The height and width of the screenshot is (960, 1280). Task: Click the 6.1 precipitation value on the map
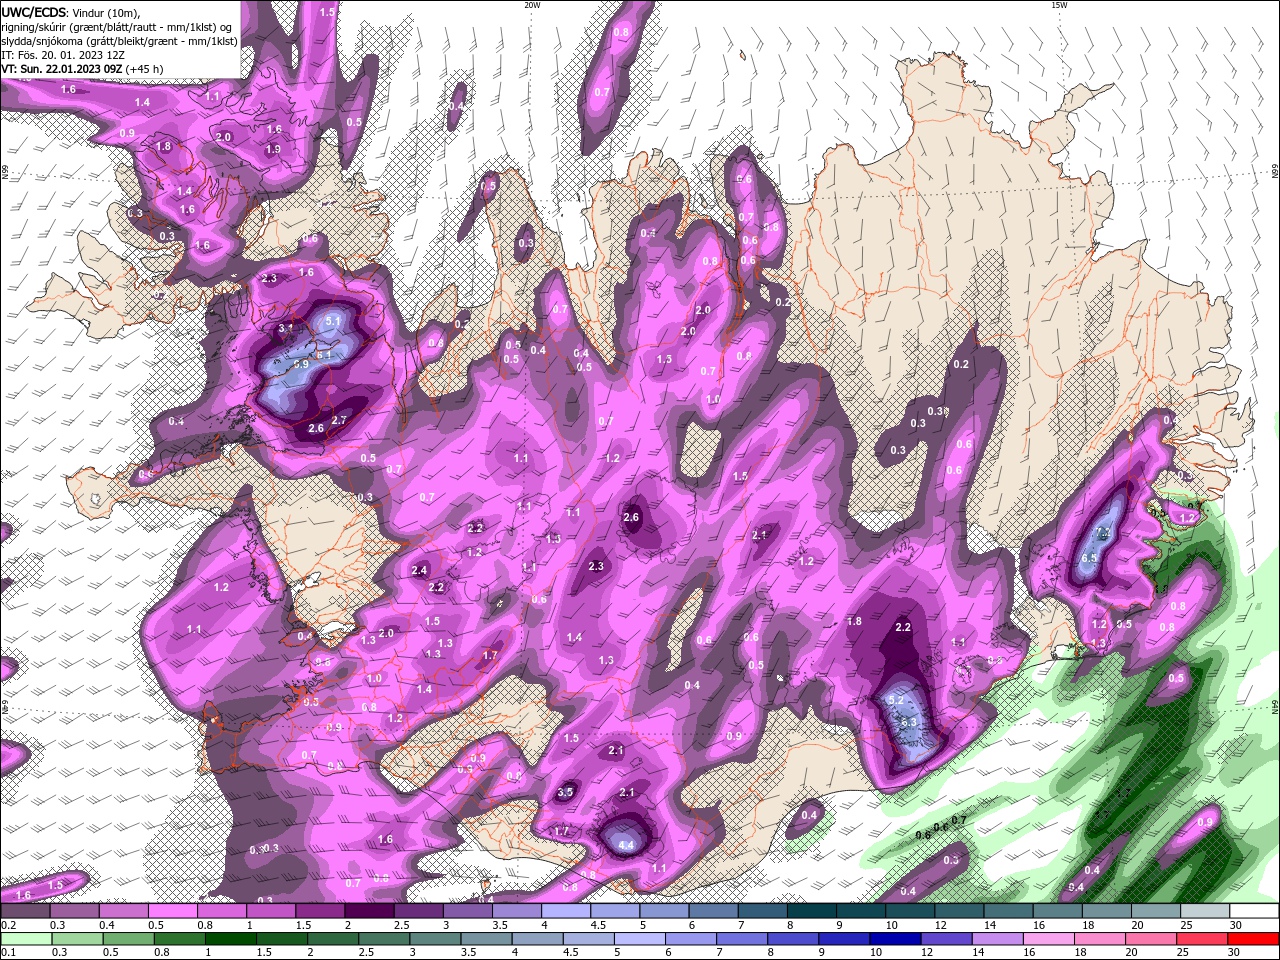324,355
